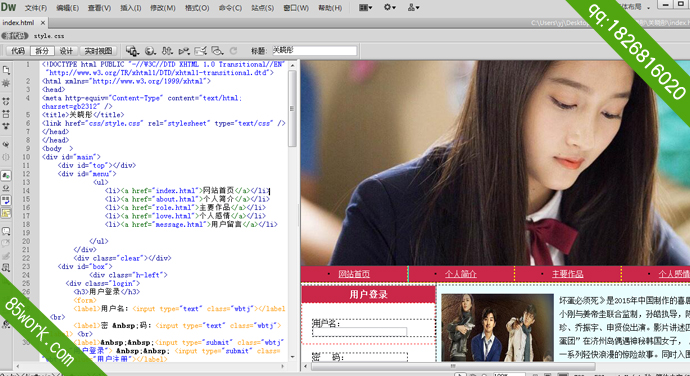Open the 文件(F) menu

36,8
